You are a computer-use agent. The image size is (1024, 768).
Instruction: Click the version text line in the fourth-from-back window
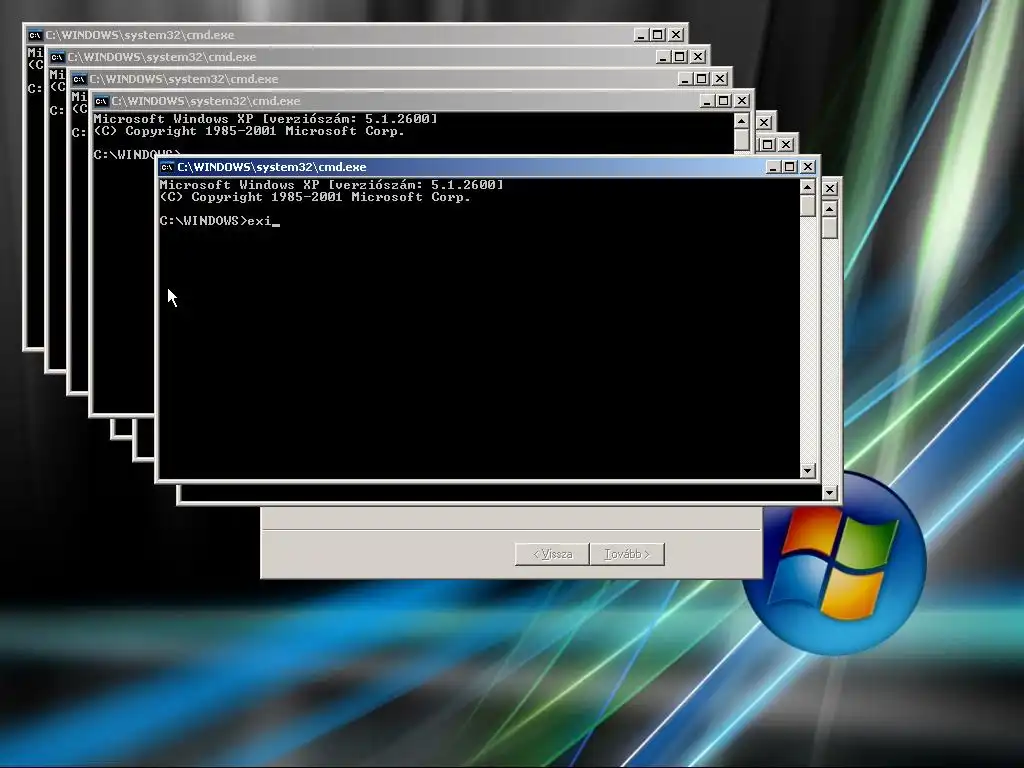(265, 119)
